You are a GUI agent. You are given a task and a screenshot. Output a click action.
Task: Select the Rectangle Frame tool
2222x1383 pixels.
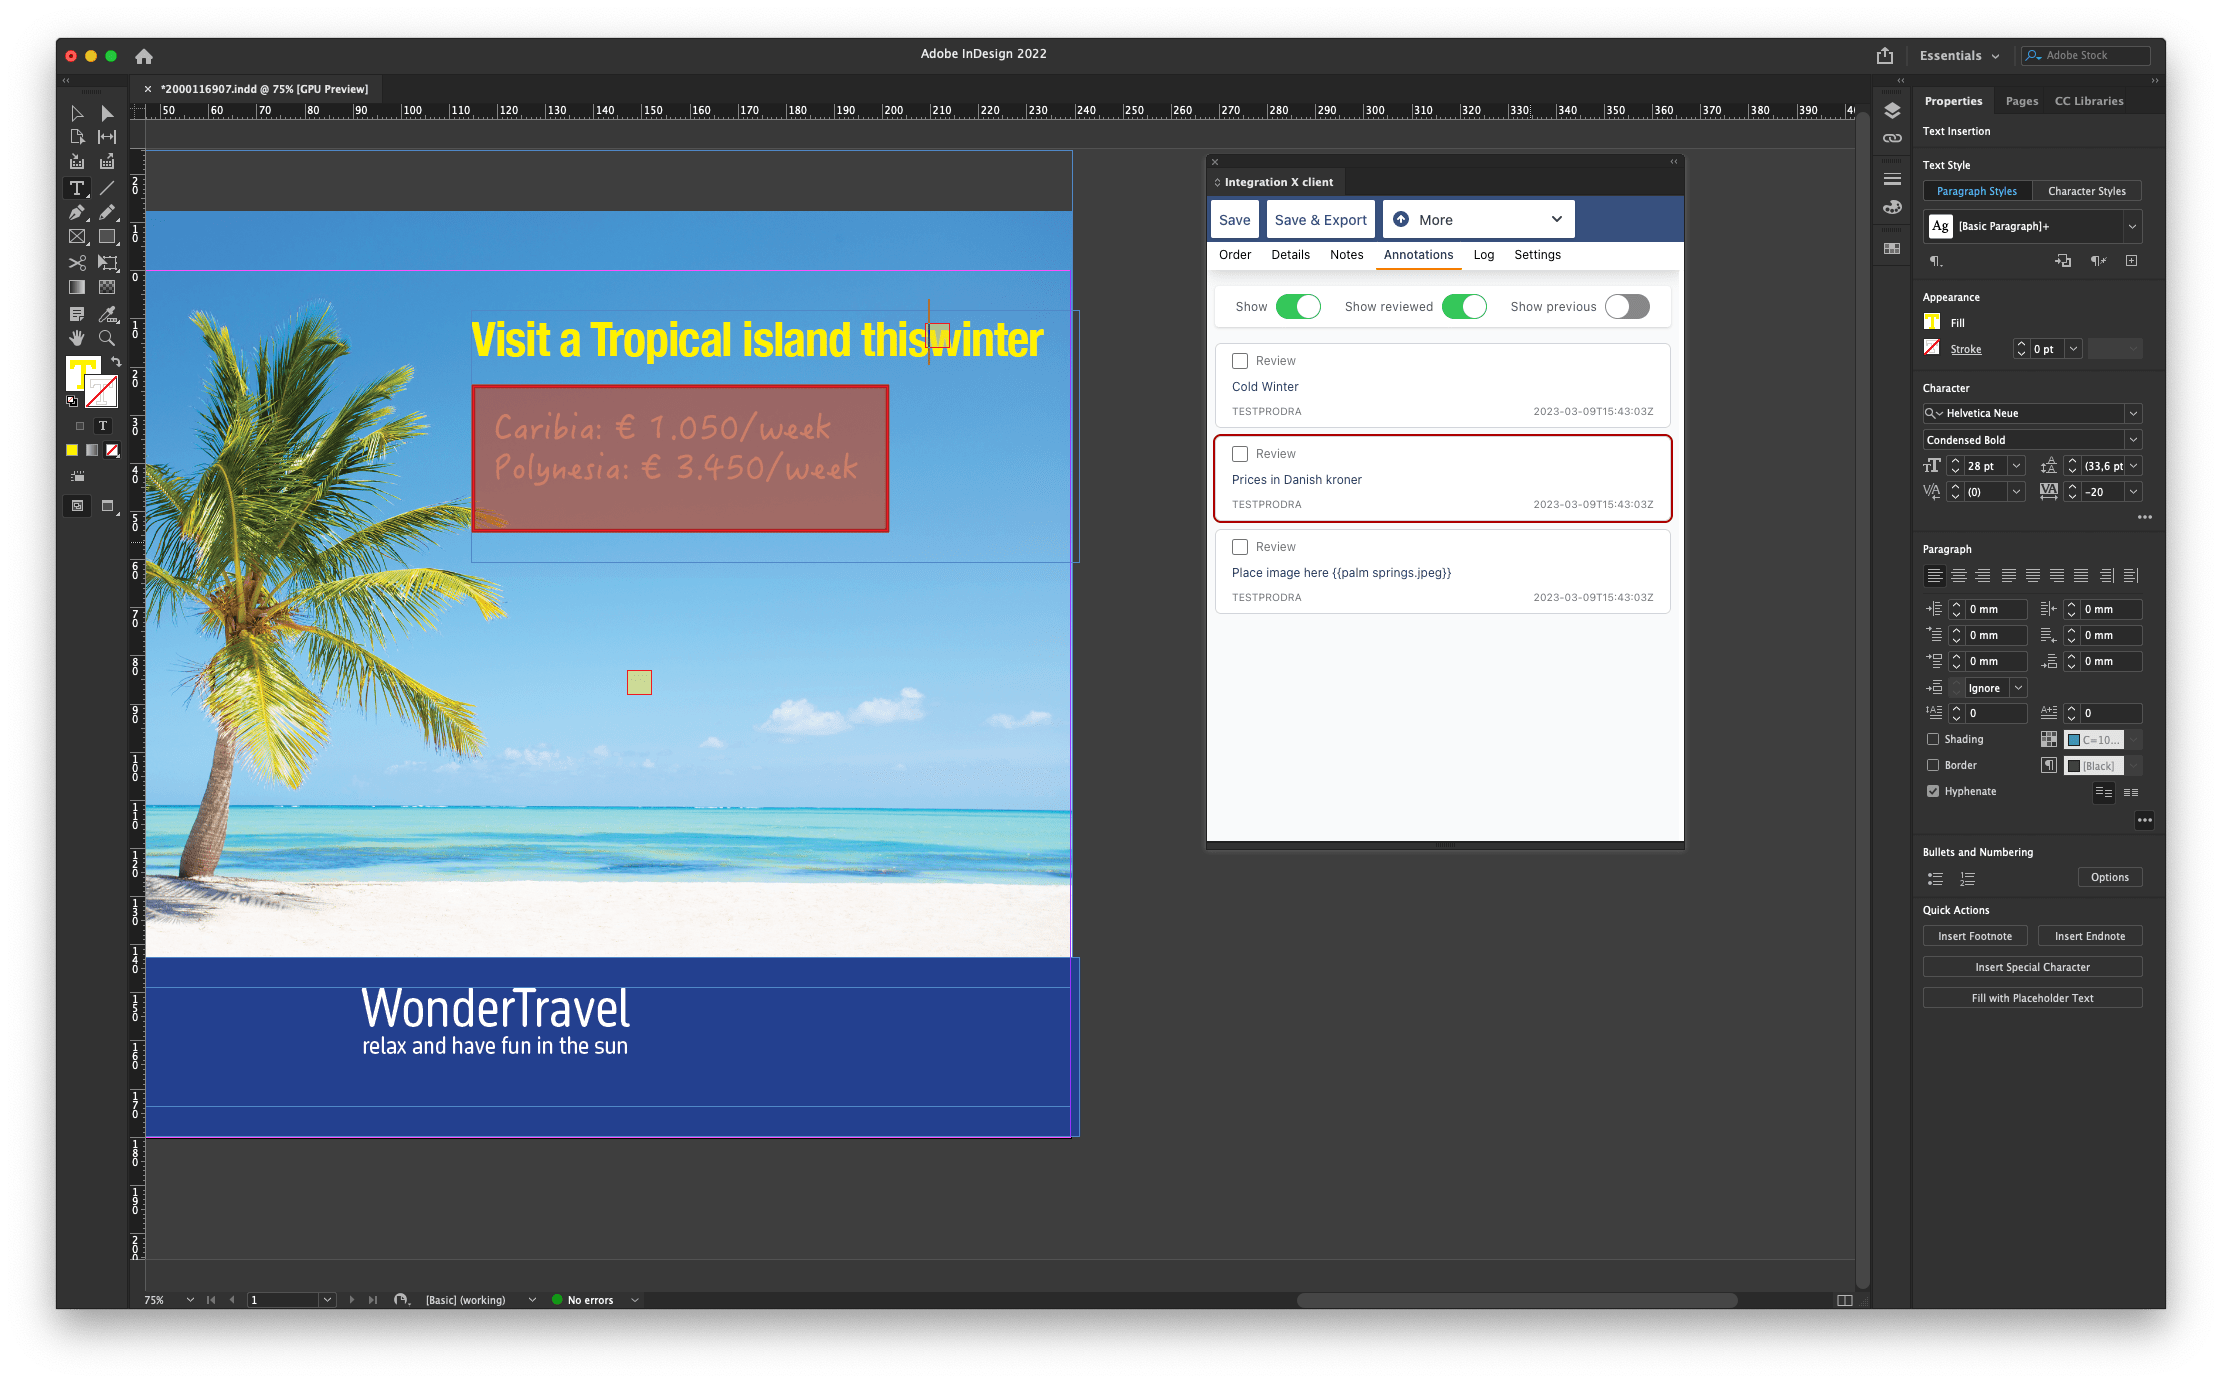[x=76, y=237]
